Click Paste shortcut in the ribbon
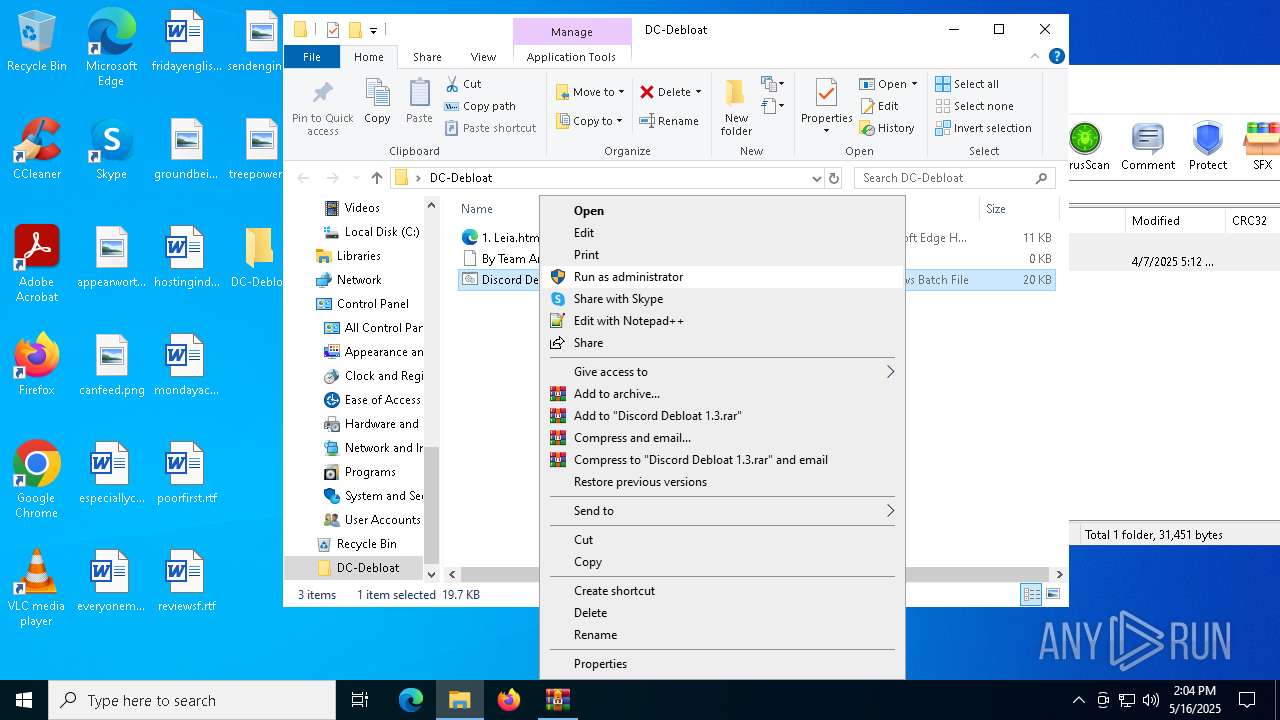The height and width of the screenshot is (720, 1280). click(491, 128)
